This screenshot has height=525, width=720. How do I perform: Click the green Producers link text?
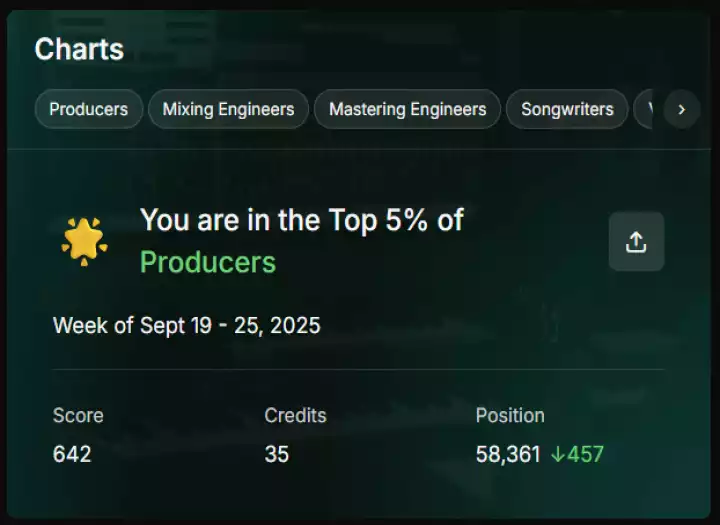click(x=208, y=262)
